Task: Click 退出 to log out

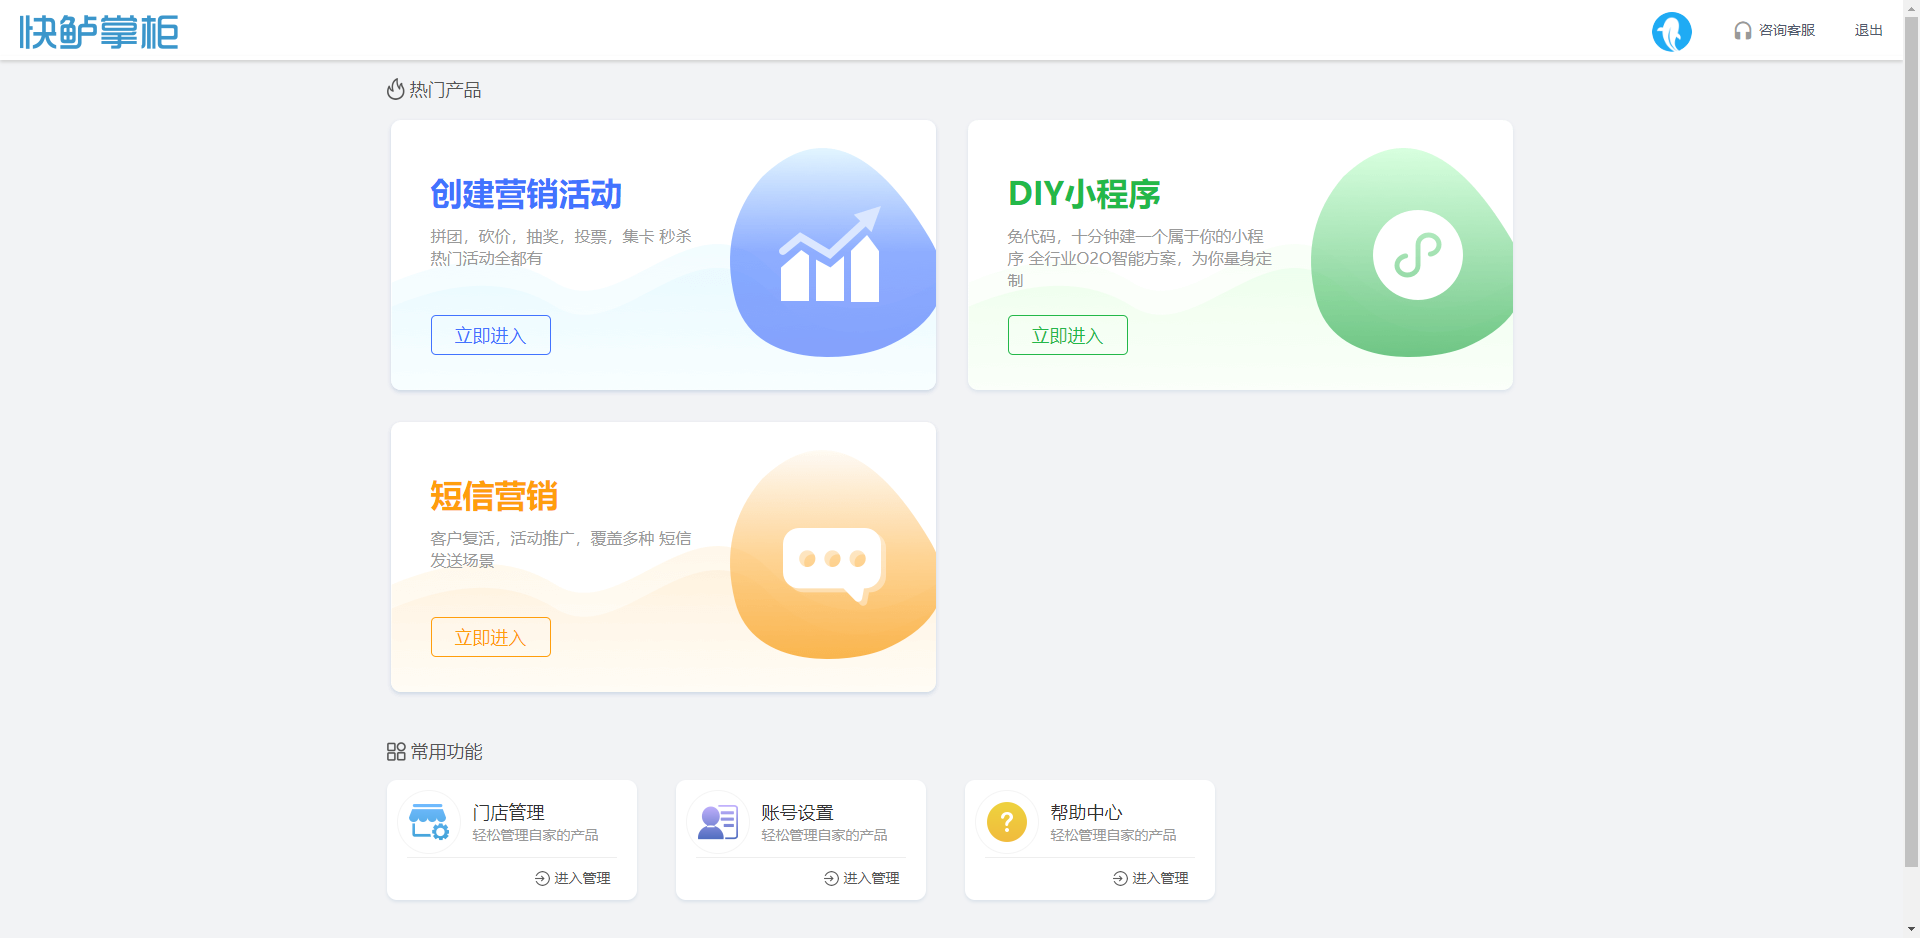Action: 1868,31
